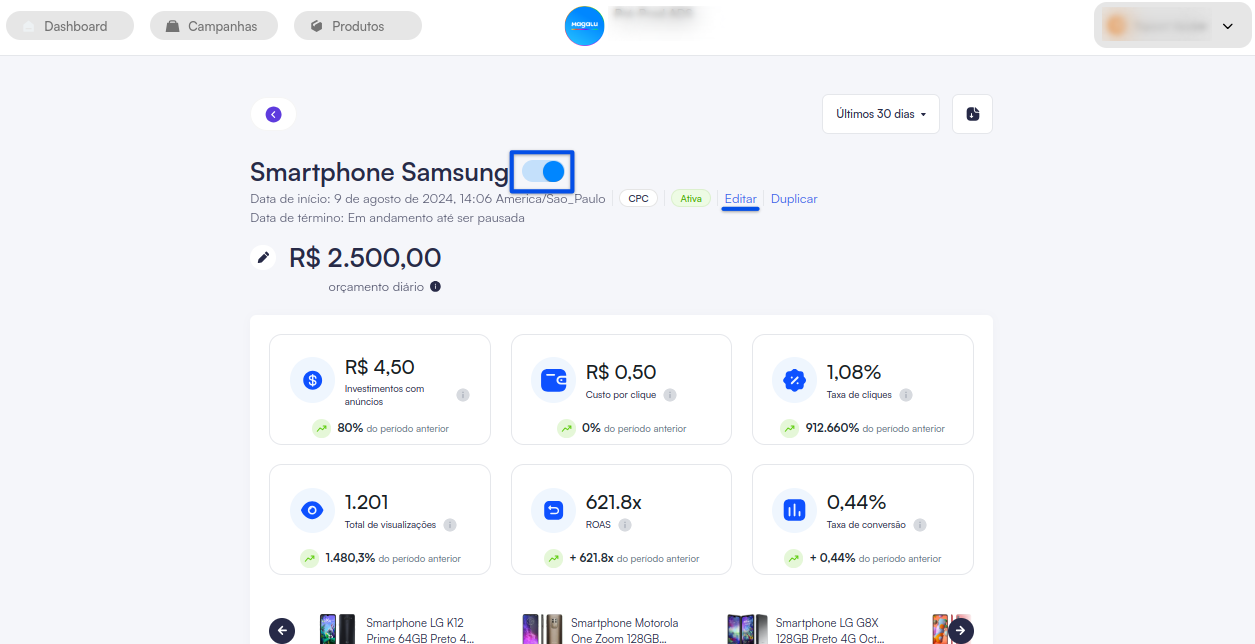The image size is (1255, 644).
Task: Click the previous products carousel arrow
Action: pos(282,631)
